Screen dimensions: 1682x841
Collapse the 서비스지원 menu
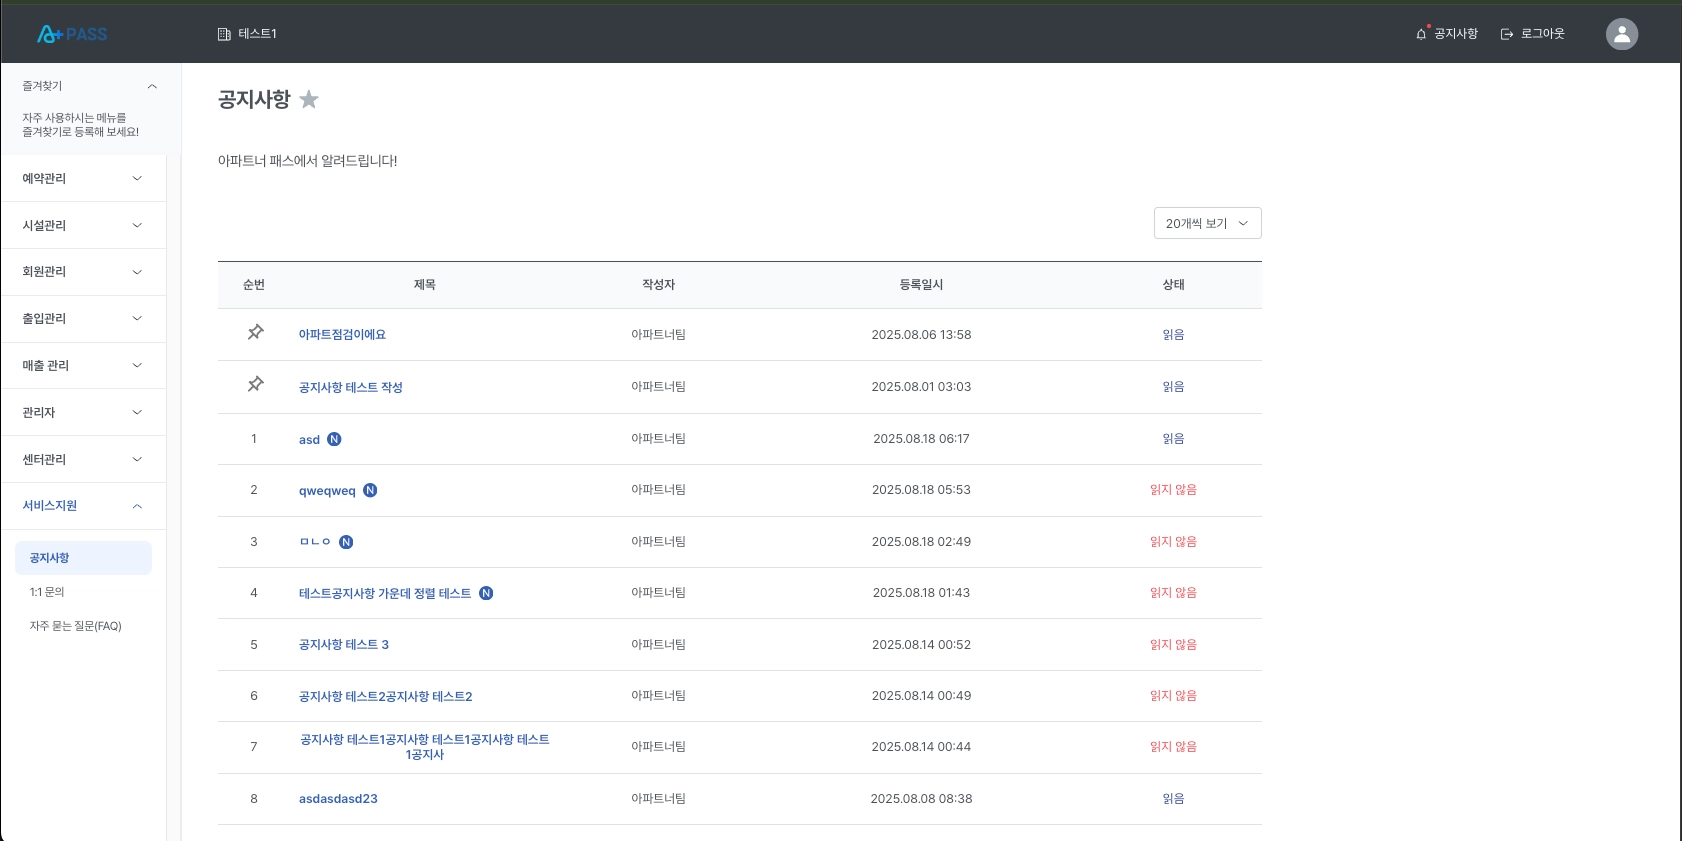[x=83, y=506]
